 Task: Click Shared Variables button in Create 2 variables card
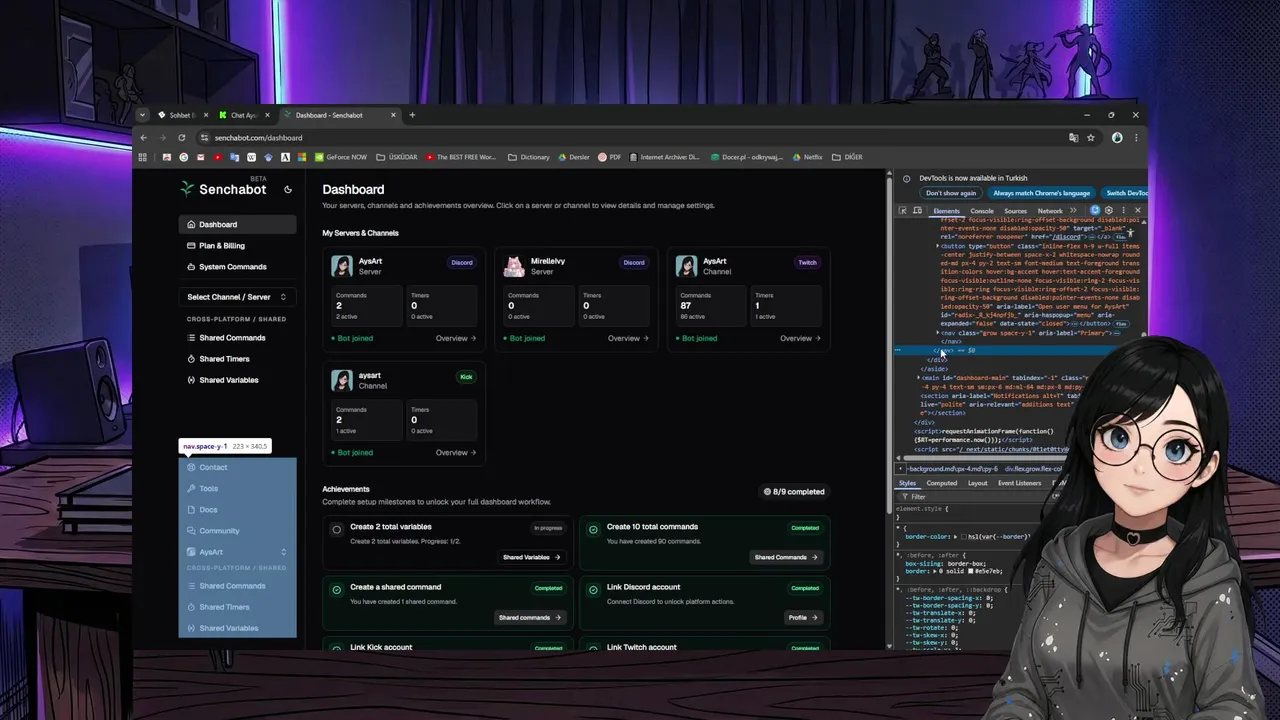(x=532, y=557)
